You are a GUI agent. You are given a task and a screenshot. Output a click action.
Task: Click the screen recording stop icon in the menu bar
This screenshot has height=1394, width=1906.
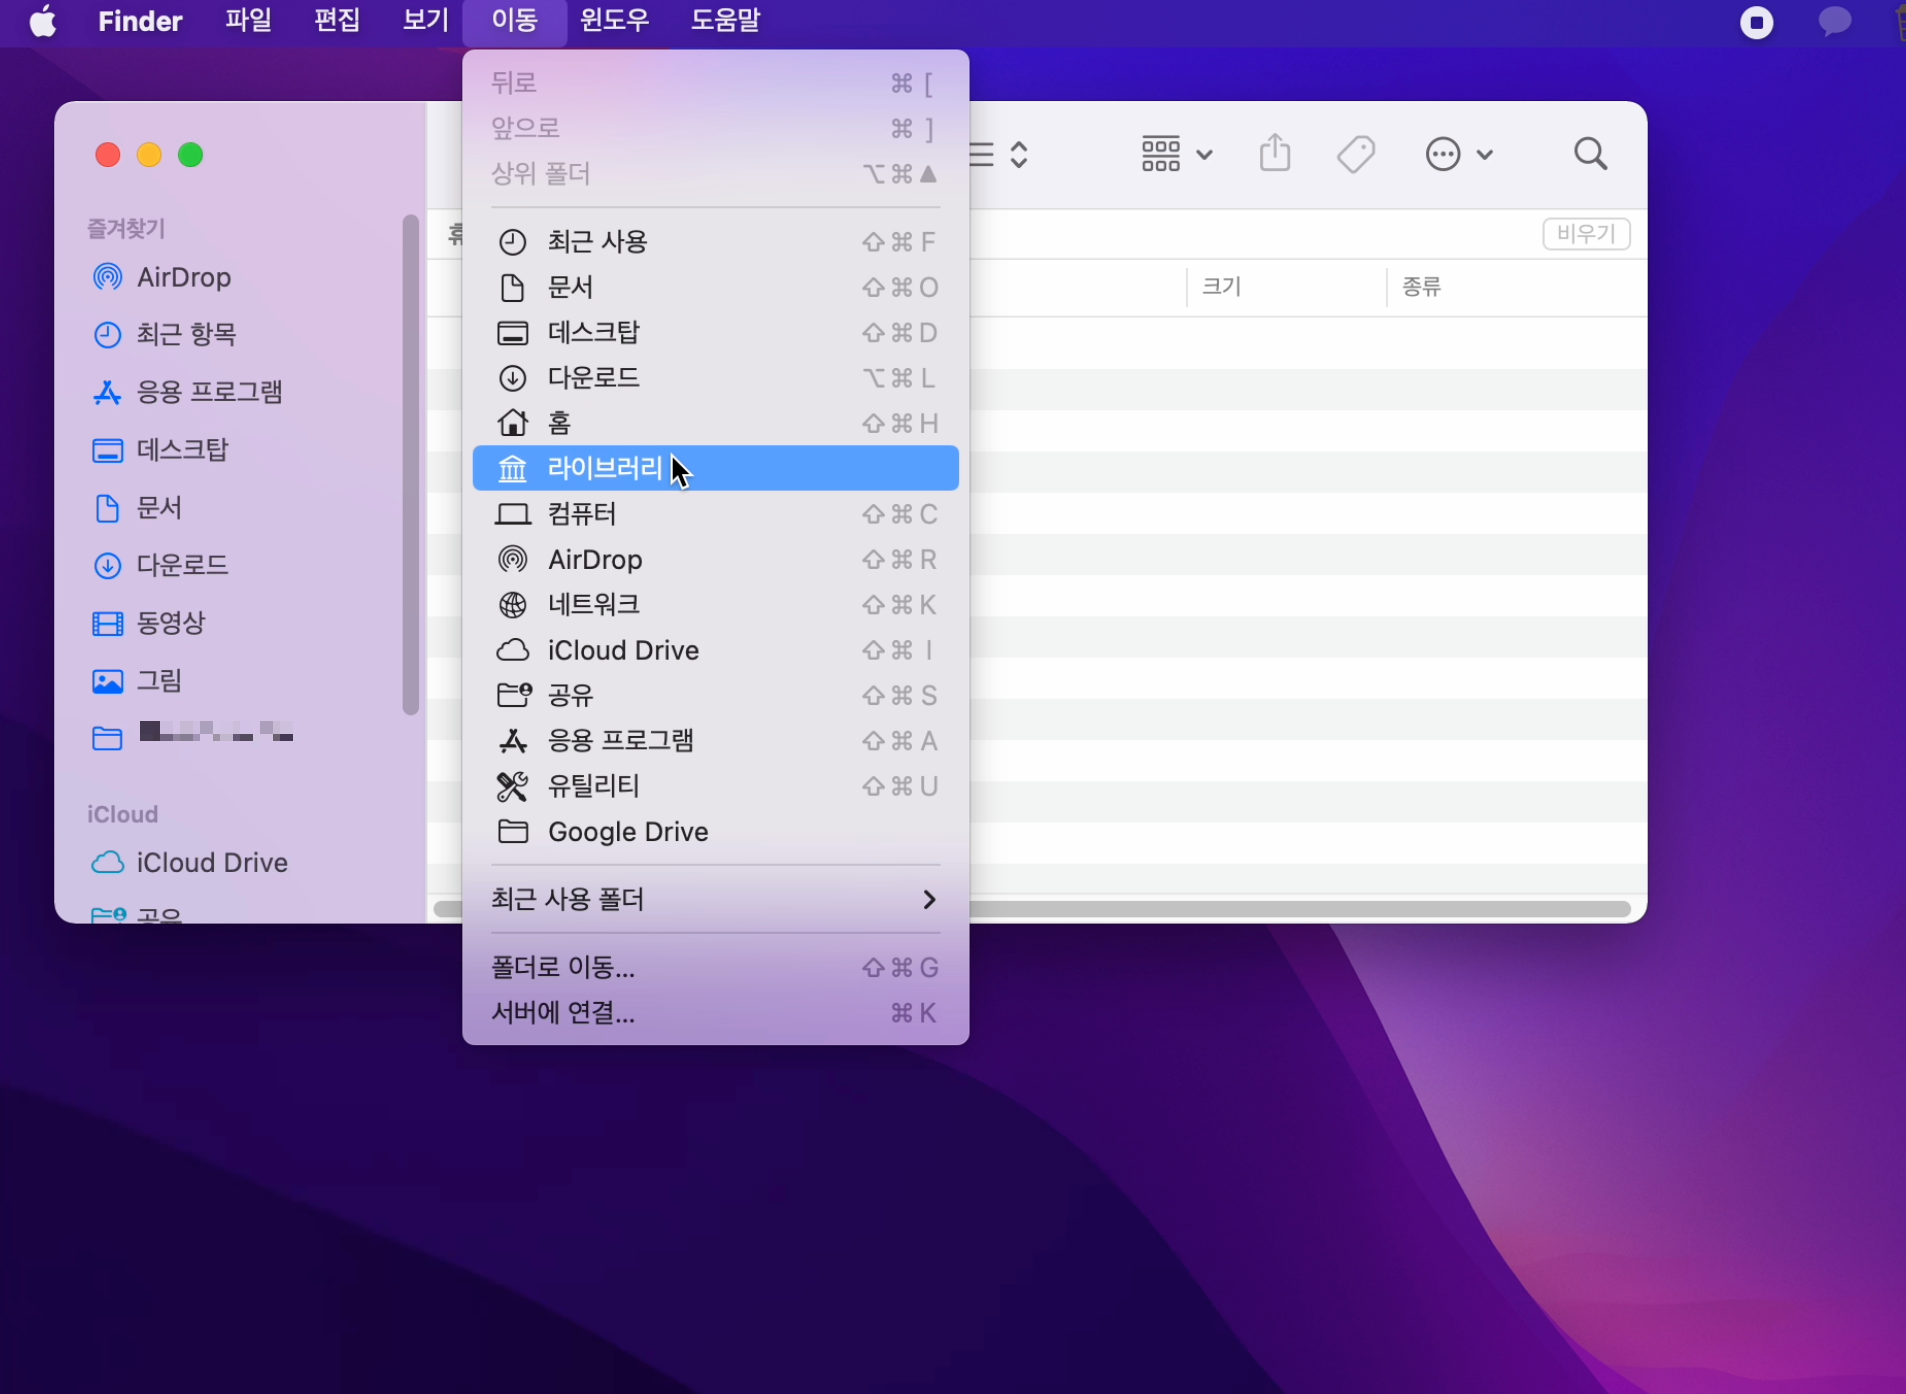(1756, 22)
